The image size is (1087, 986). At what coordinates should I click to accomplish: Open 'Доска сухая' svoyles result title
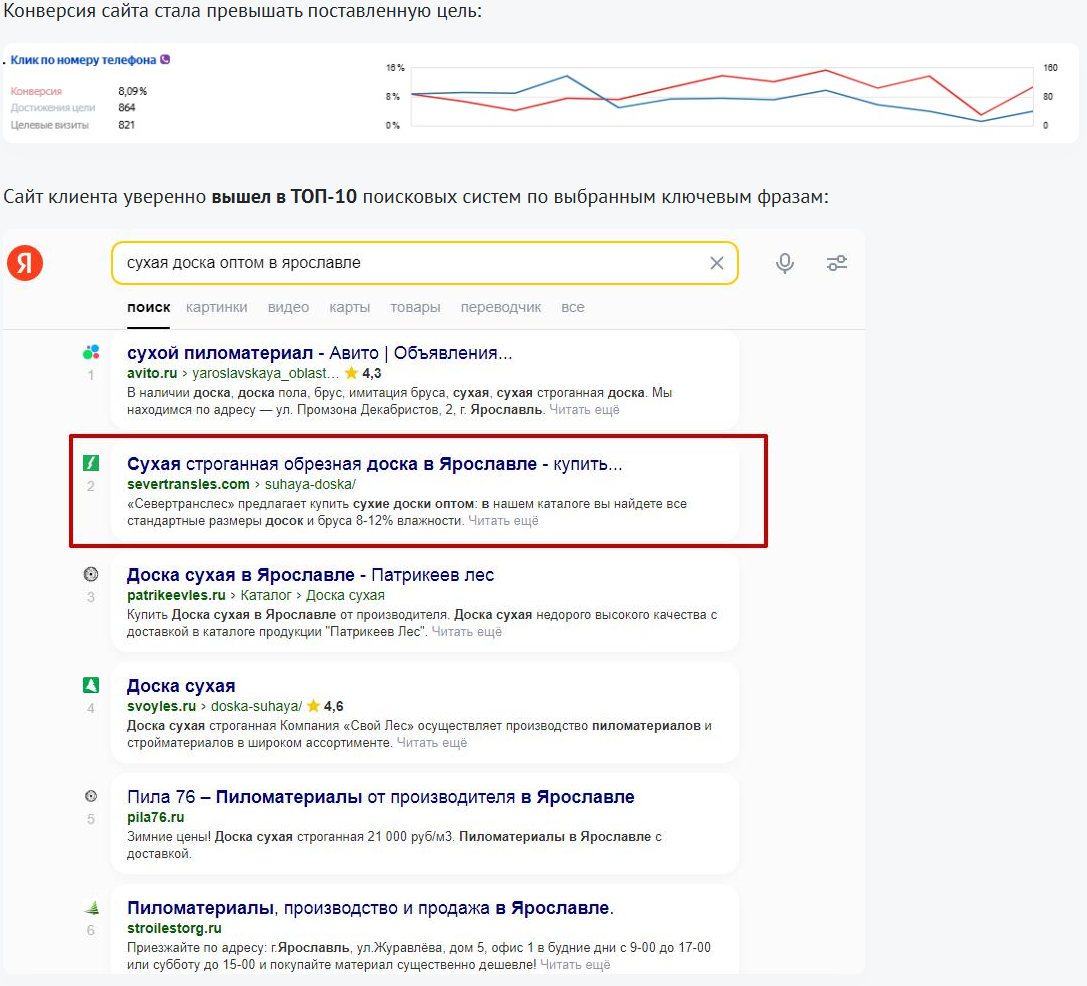pos(181,686)
